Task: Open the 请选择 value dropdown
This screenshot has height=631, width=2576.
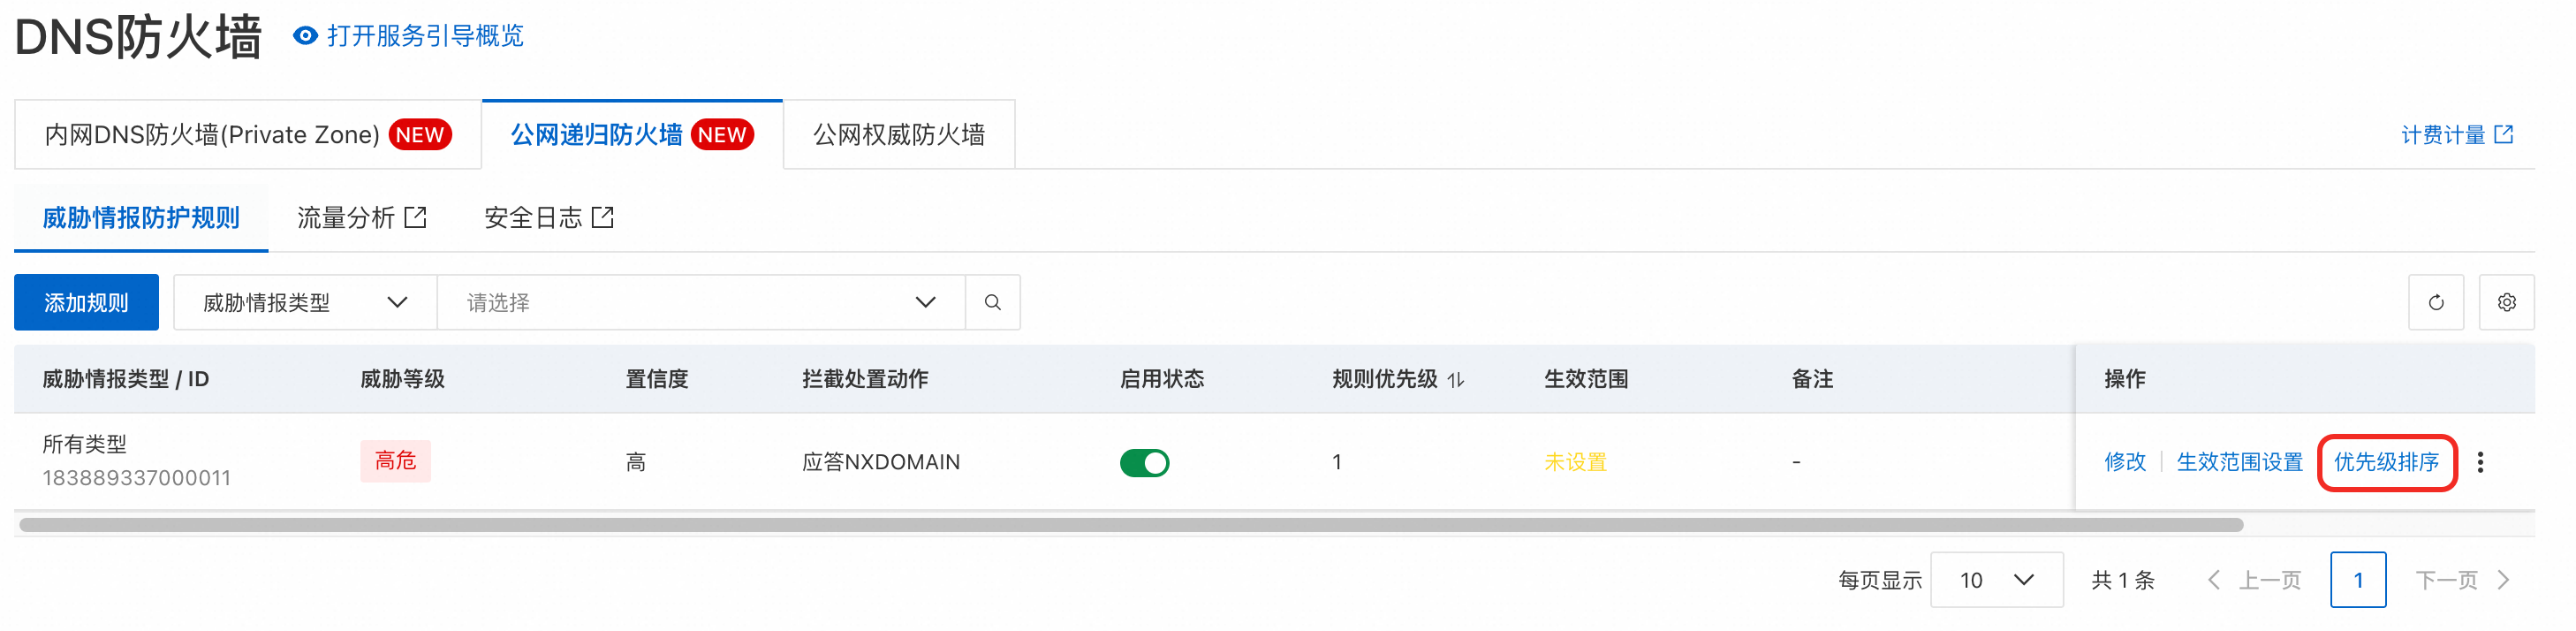Action: (700, 302)
